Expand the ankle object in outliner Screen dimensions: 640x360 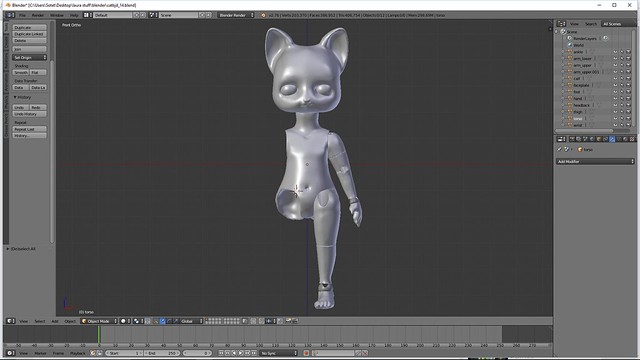(563, 52)
